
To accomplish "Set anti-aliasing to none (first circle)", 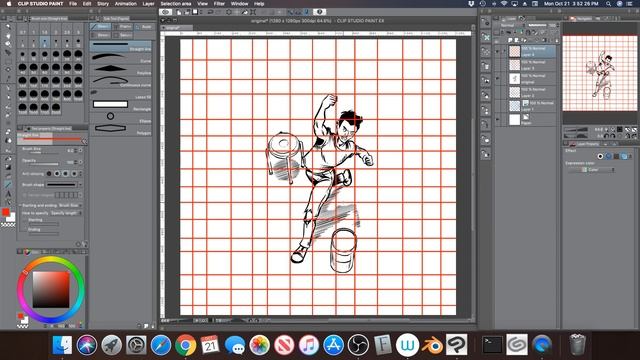I will pyautogui.click(x=49, y=173).
